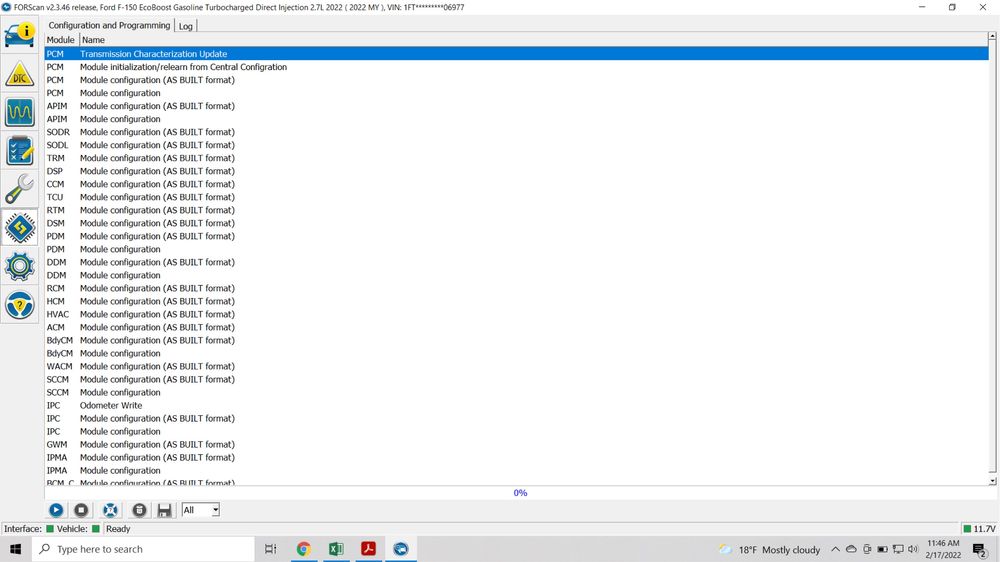The height and width of the screenshot is (562, 1000).
Task: Open the Tests checklist section icon
Action: pos(20,151)
